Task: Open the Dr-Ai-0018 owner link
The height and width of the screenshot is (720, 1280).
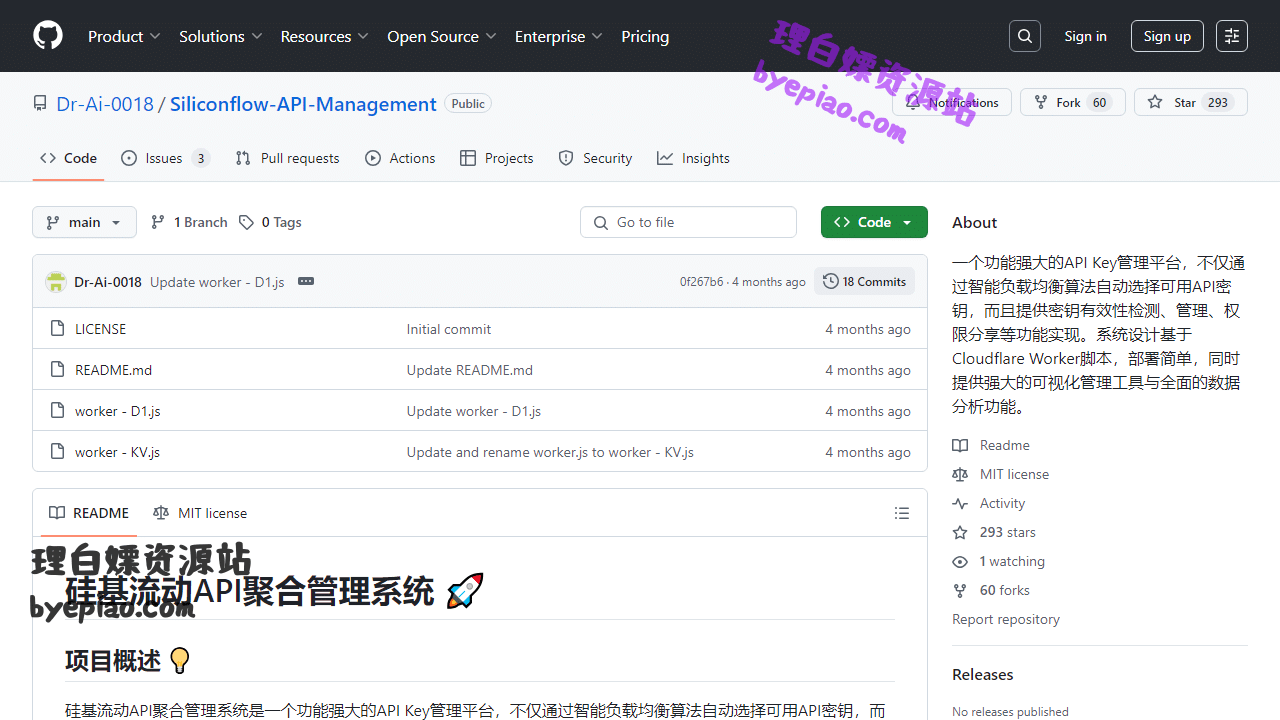Action: pos(105,104)
